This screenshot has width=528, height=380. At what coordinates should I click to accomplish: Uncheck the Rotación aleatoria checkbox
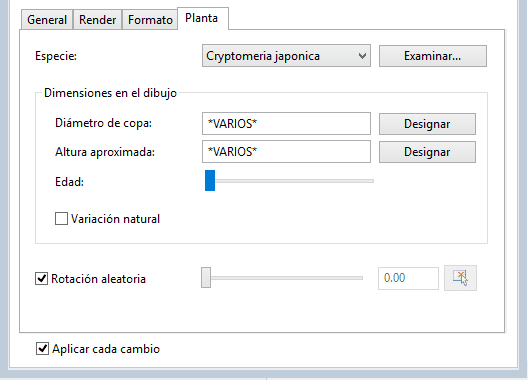click(41, 279)
